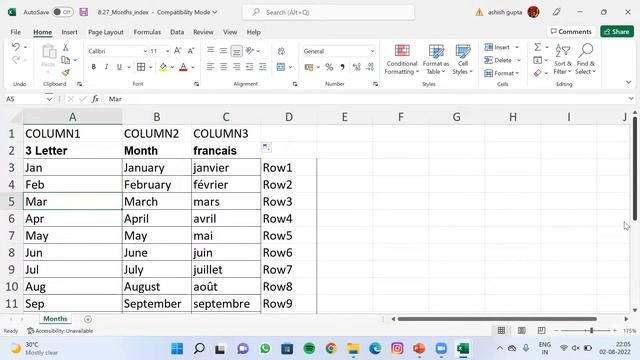Select Align Left
640x360 pixels.
[x=210, y=67]
